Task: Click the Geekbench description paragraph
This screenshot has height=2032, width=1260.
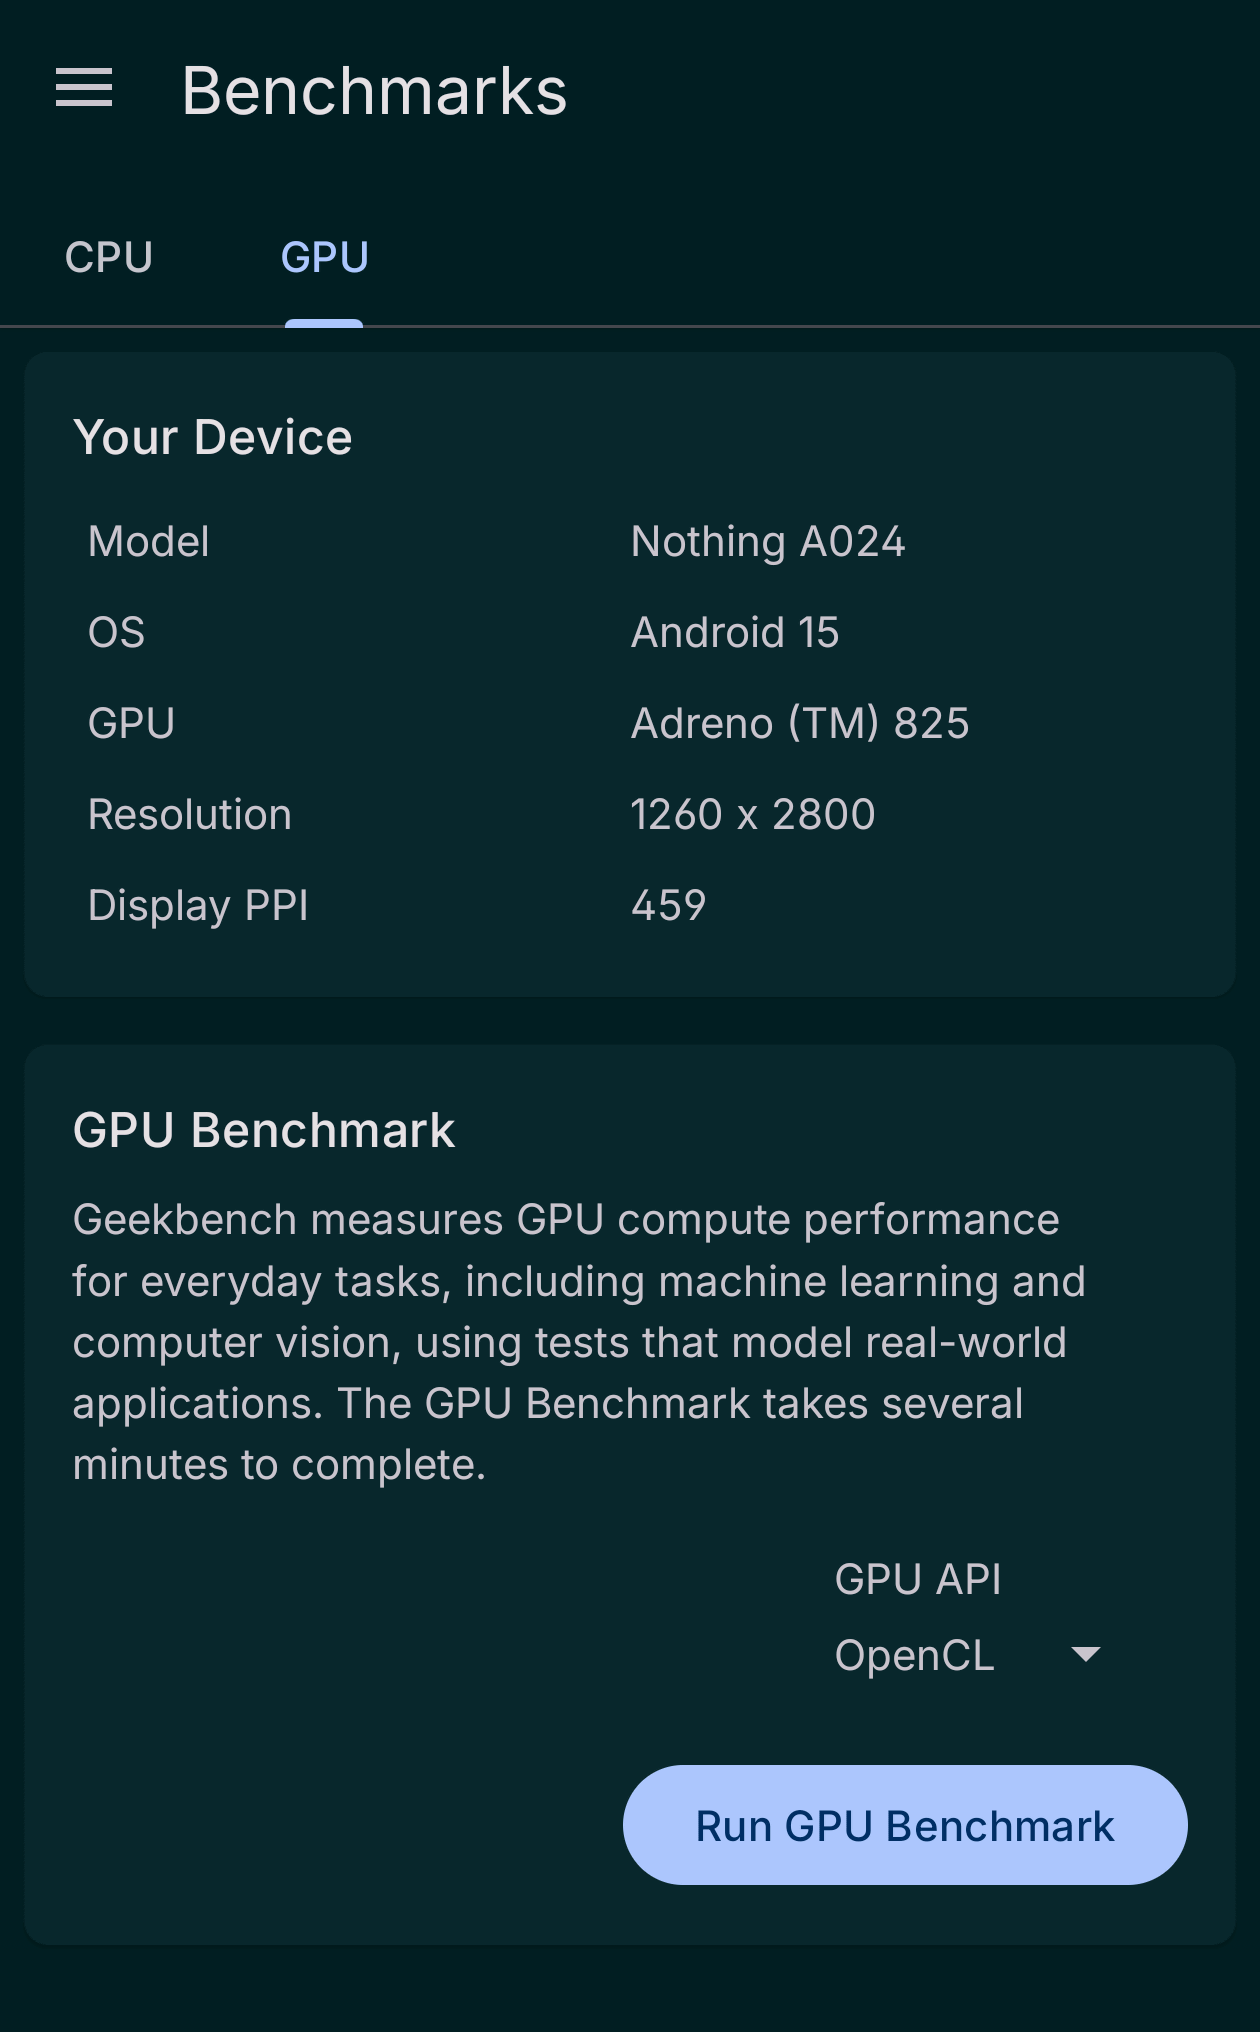Action: pyautogui.click(x=578, y=1342)
